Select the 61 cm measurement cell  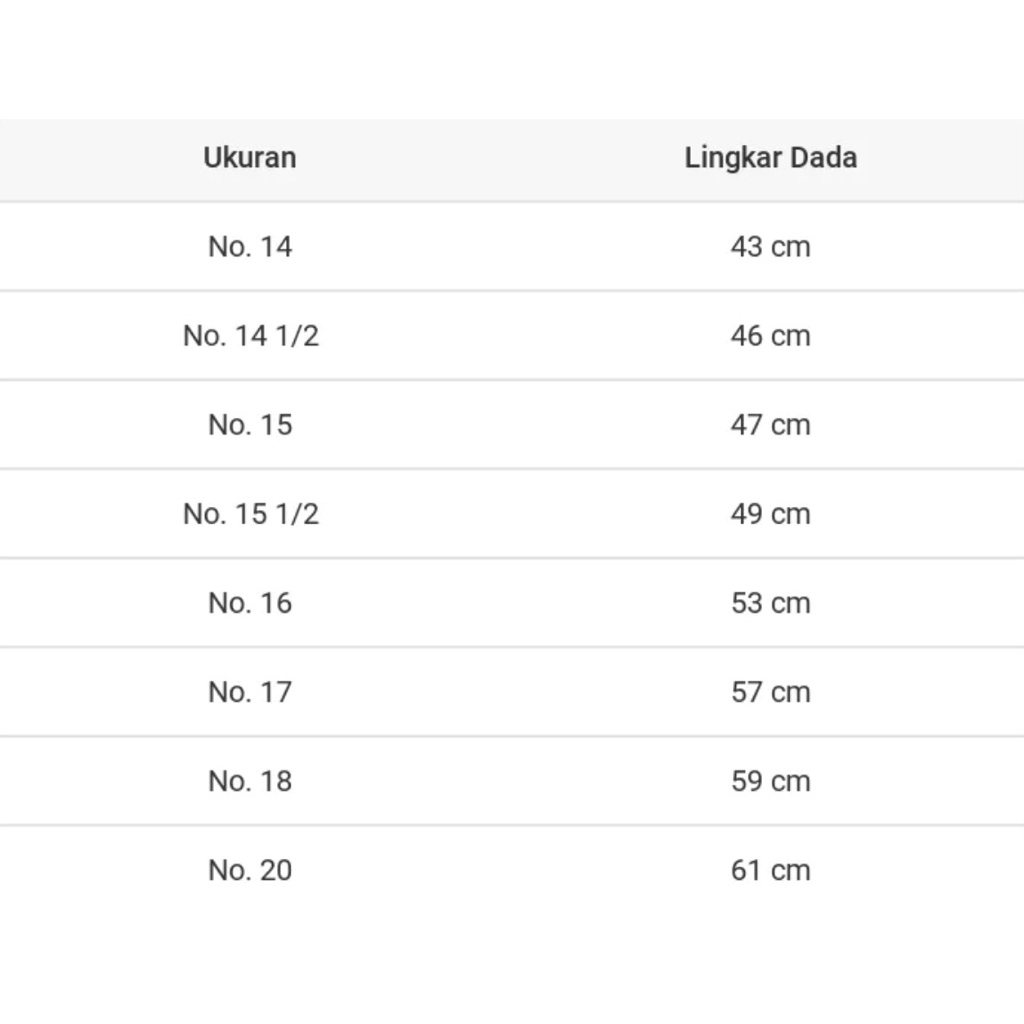click(770, 870)
